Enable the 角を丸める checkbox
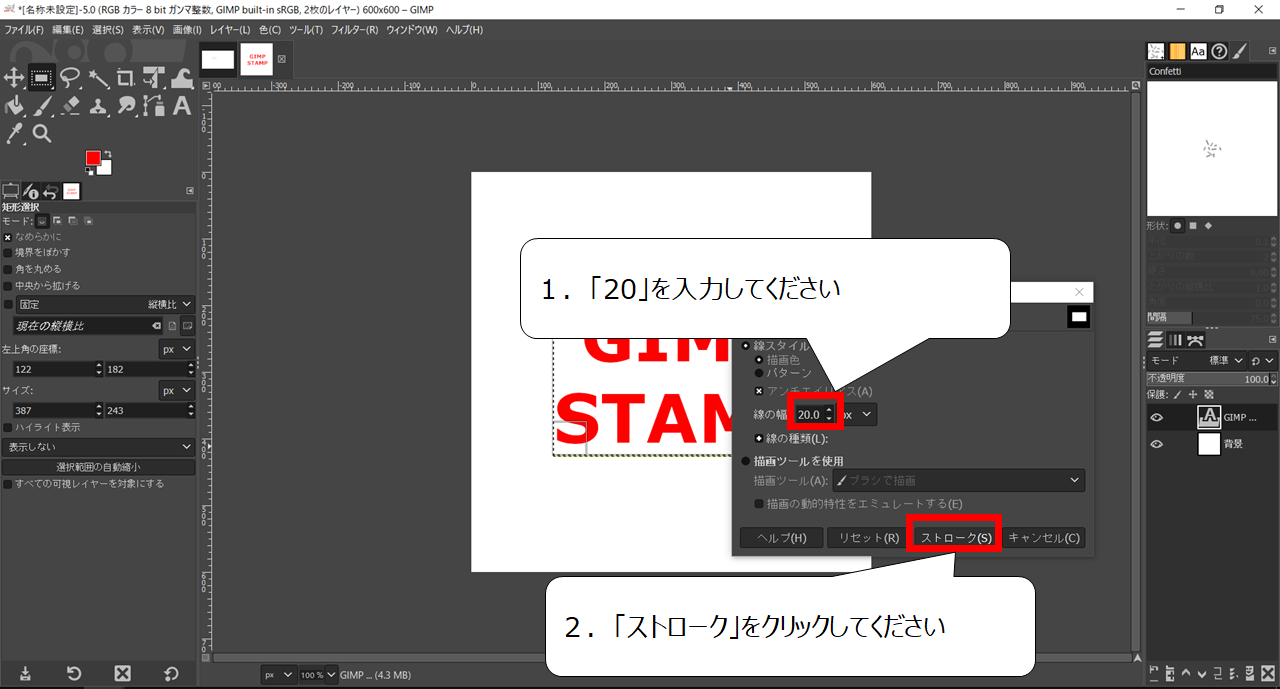Viewport: 1280px width, 689px height. pos(8,269)
